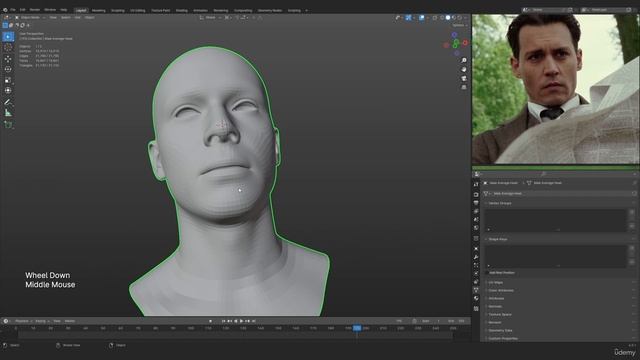Select the Measure tool
This screenshot has height=360, width=640.
tap(8, 113)
